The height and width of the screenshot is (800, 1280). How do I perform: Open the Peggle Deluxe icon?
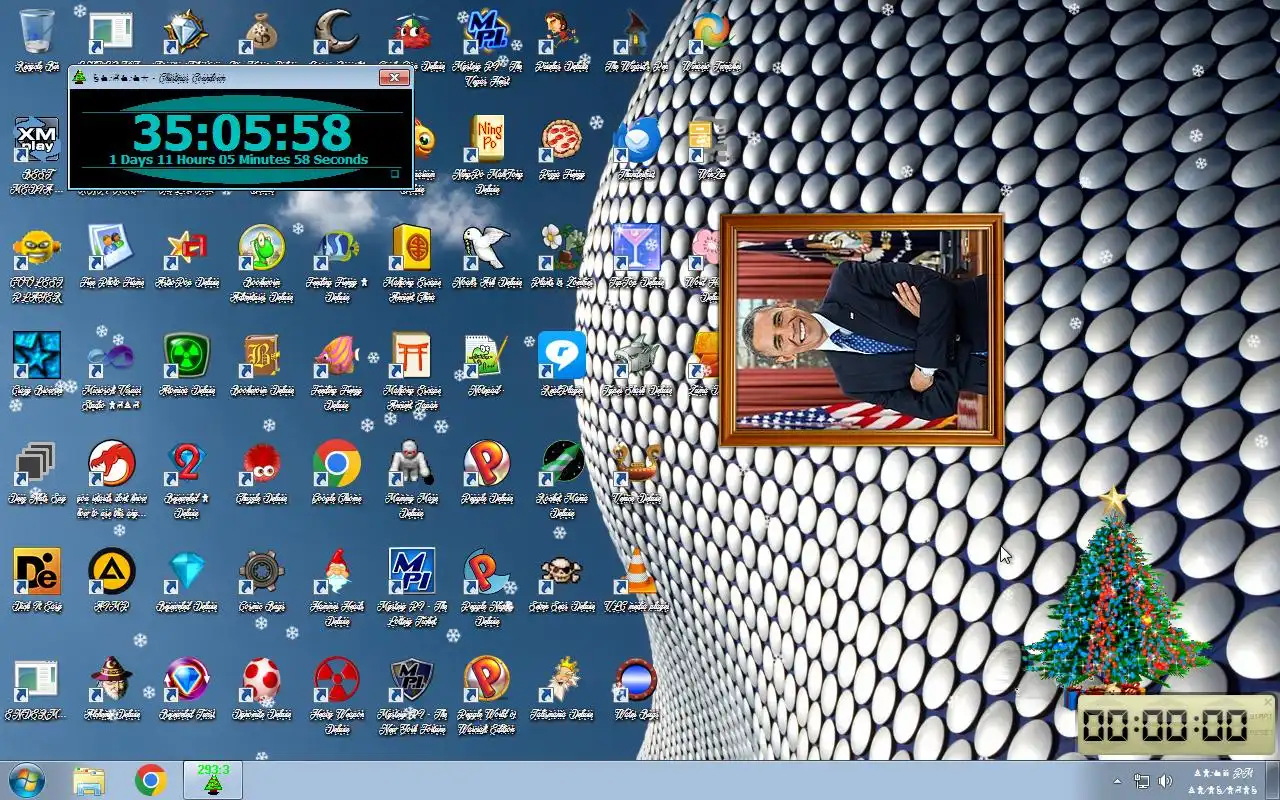coord(487,463)
